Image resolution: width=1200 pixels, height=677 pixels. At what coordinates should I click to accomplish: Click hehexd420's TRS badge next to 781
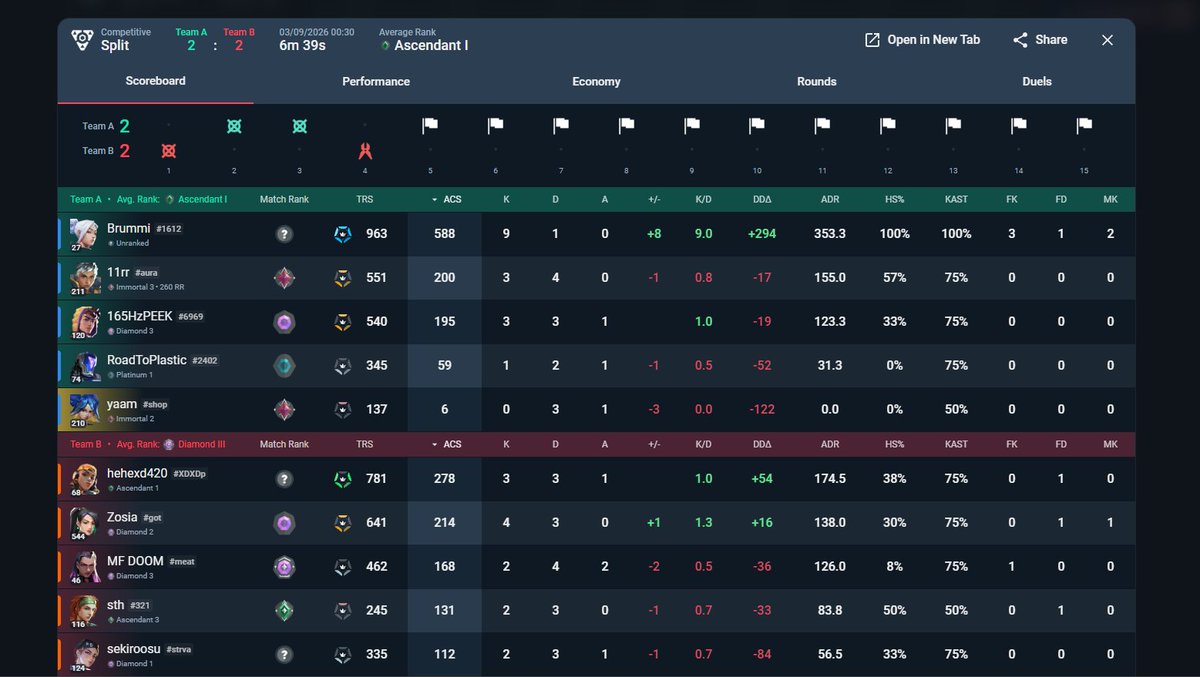tap(343, 479)
